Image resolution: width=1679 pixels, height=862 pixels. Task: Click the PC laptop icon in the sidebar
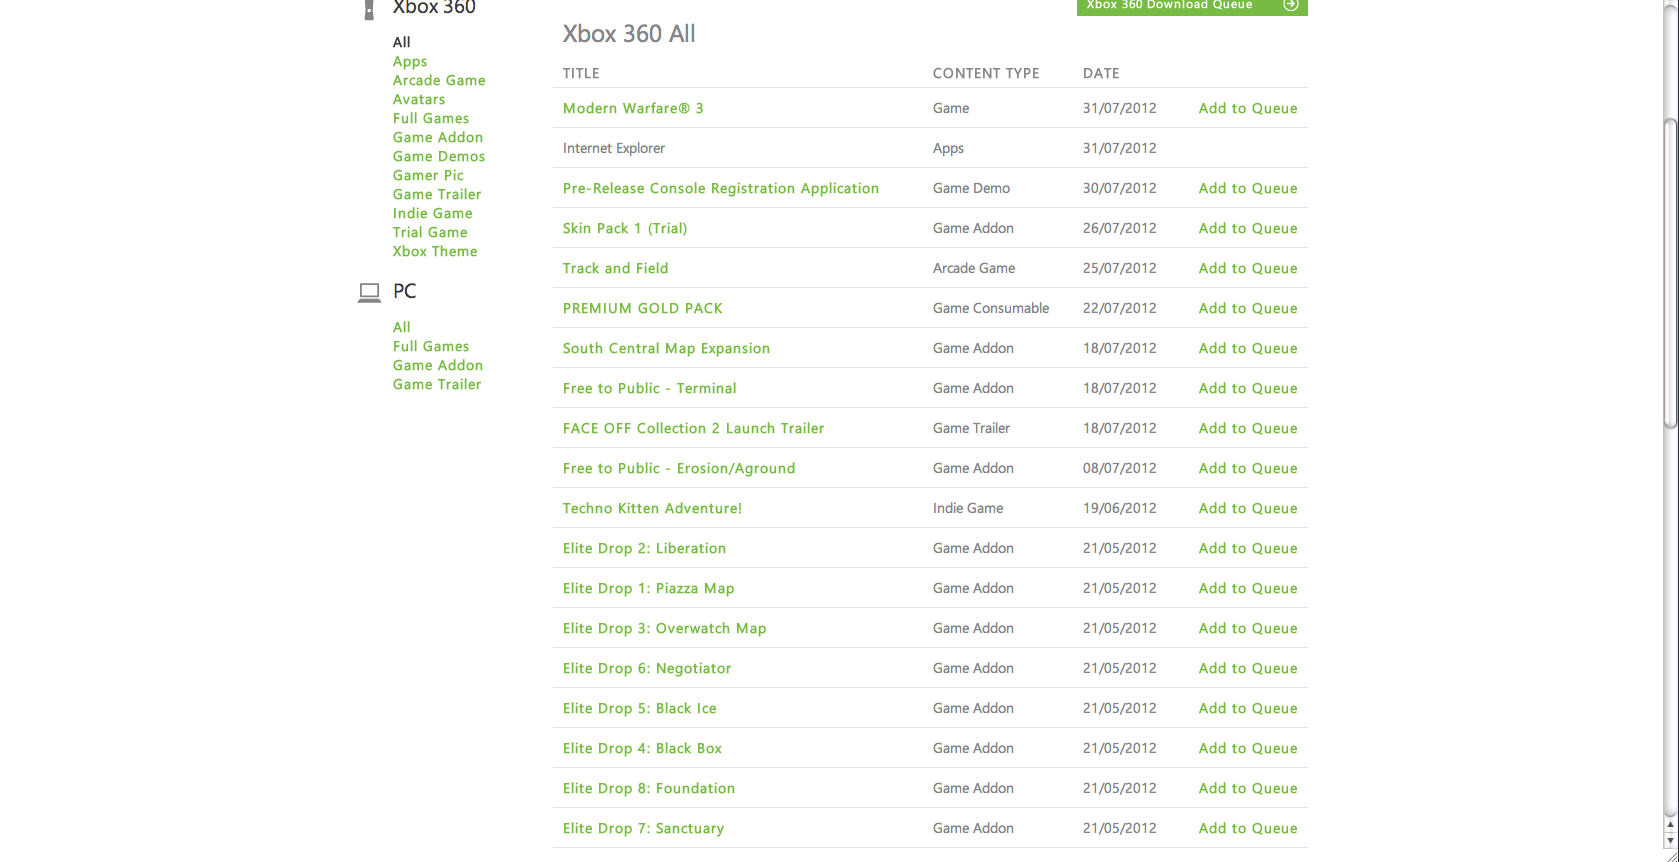pyautogui.click(x=369, y=292)
